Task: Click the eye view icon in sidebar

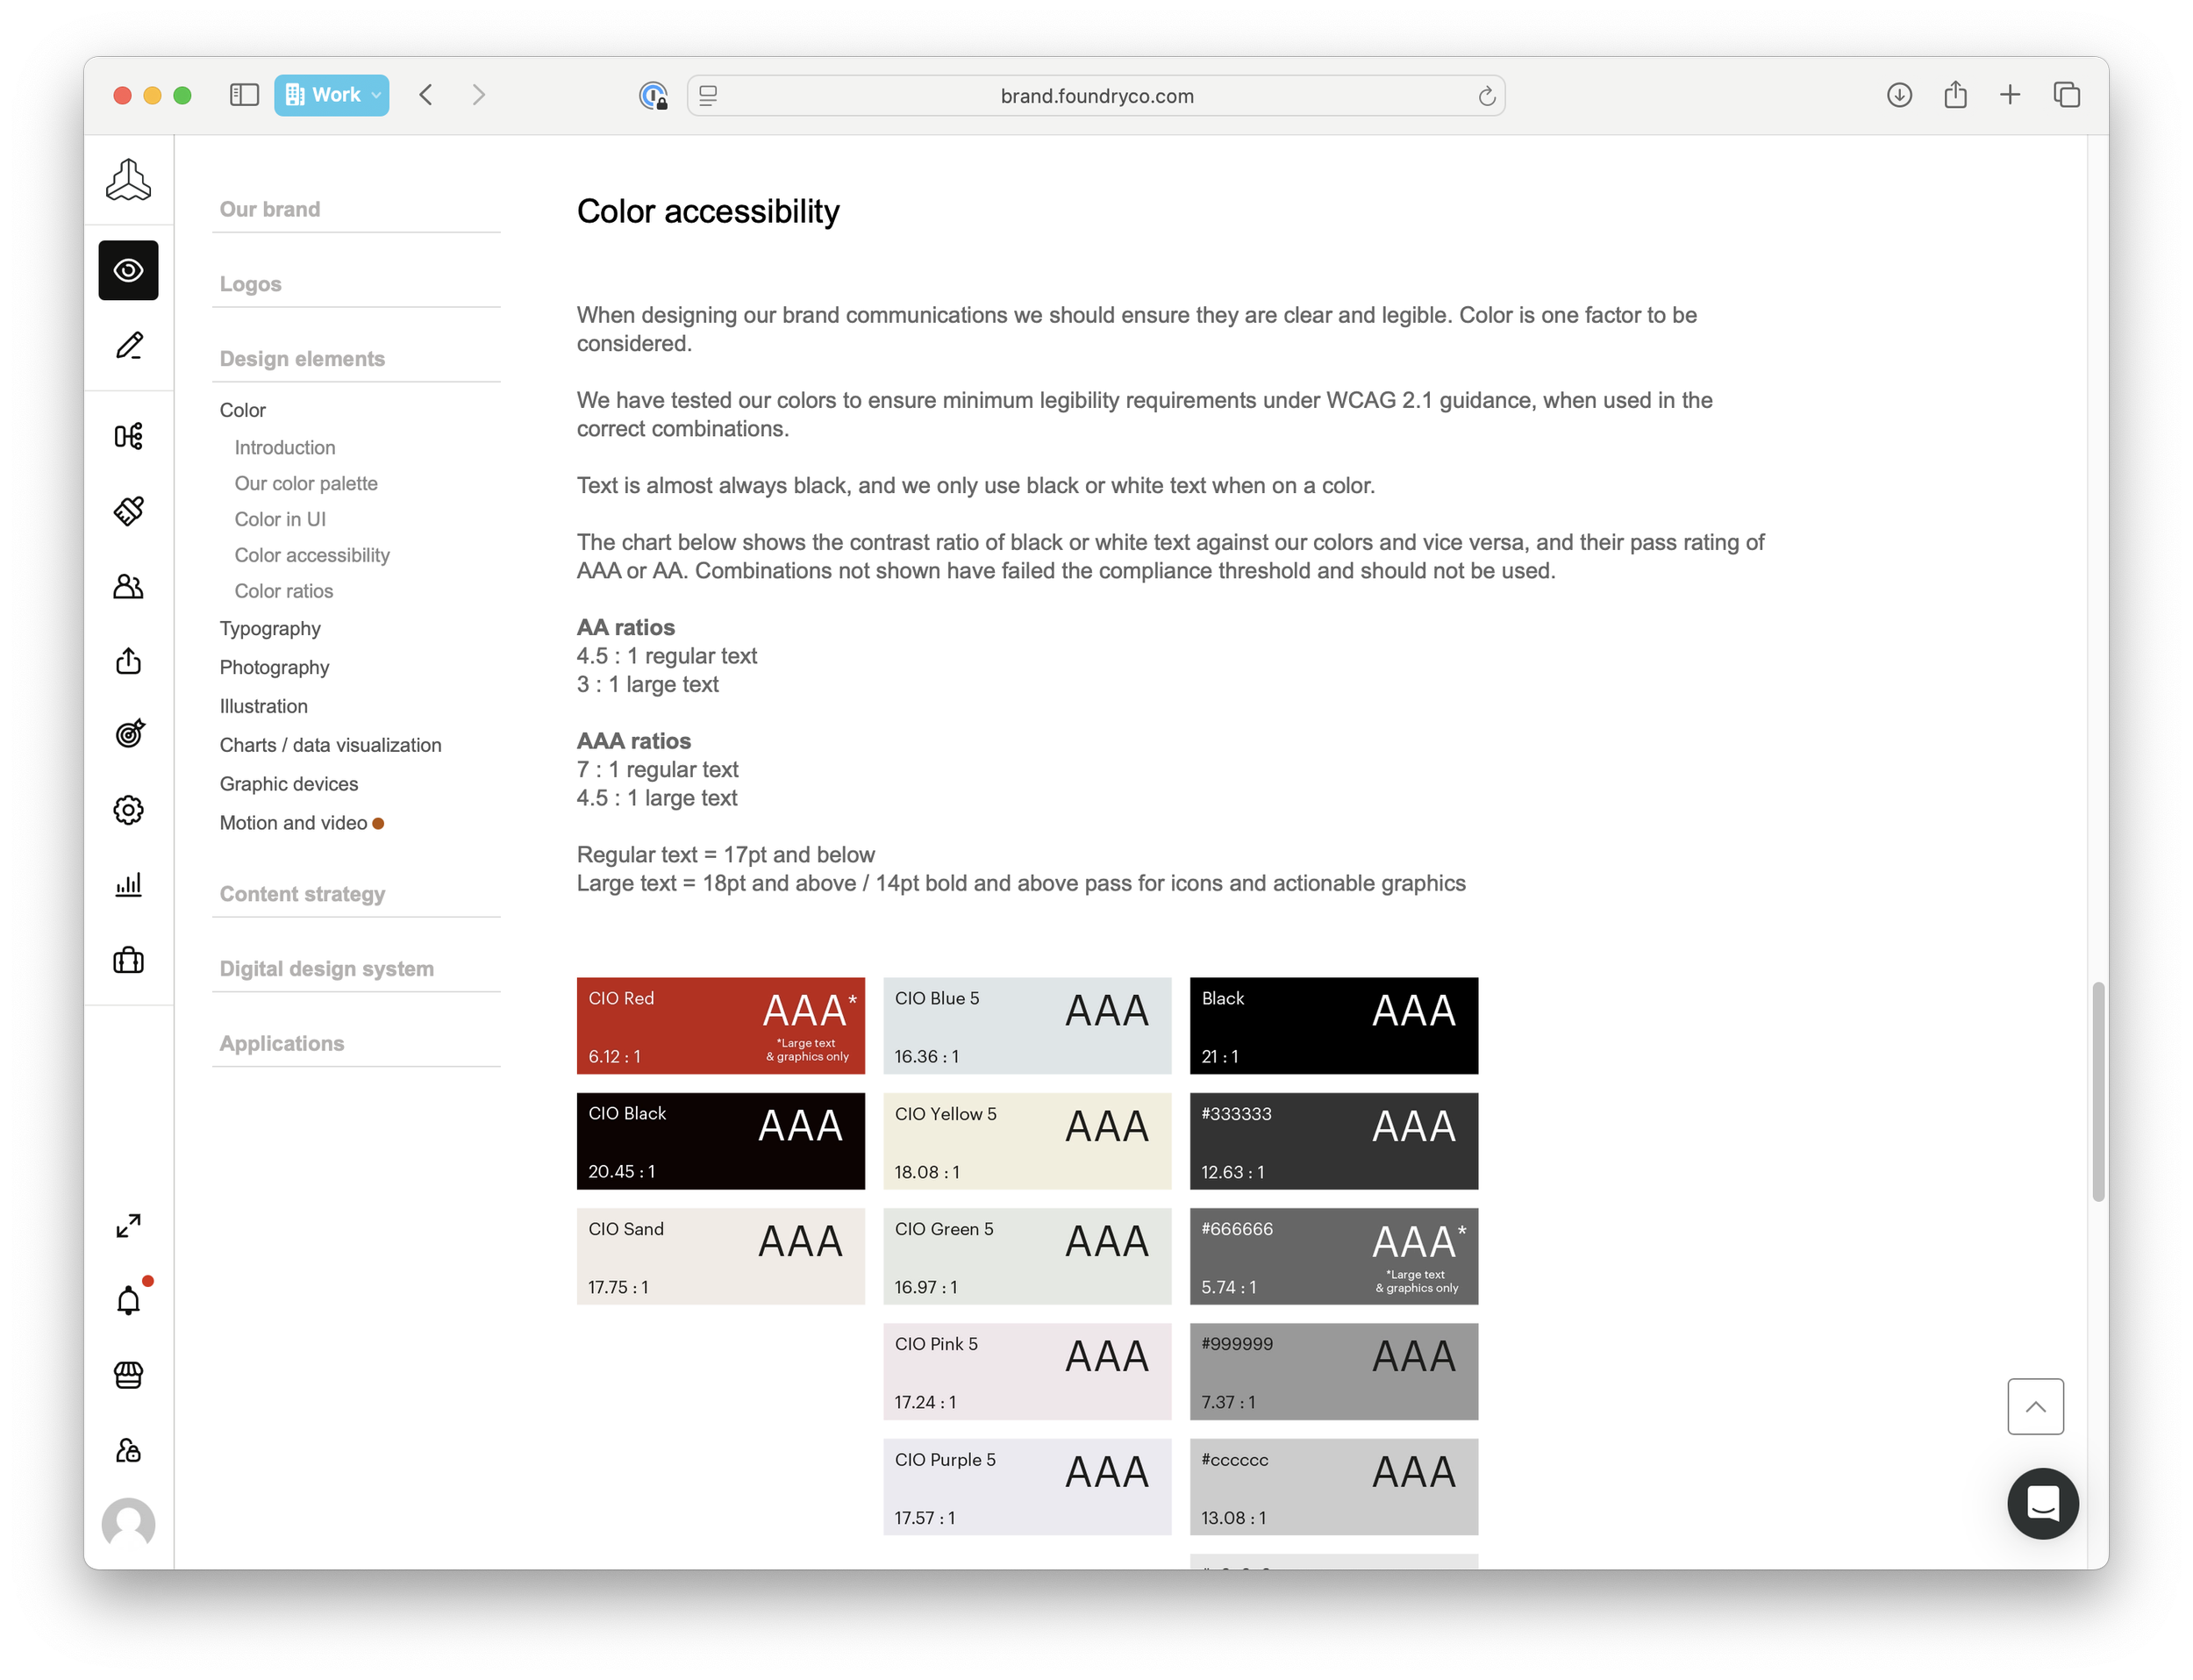Action: tap(128, 270)
